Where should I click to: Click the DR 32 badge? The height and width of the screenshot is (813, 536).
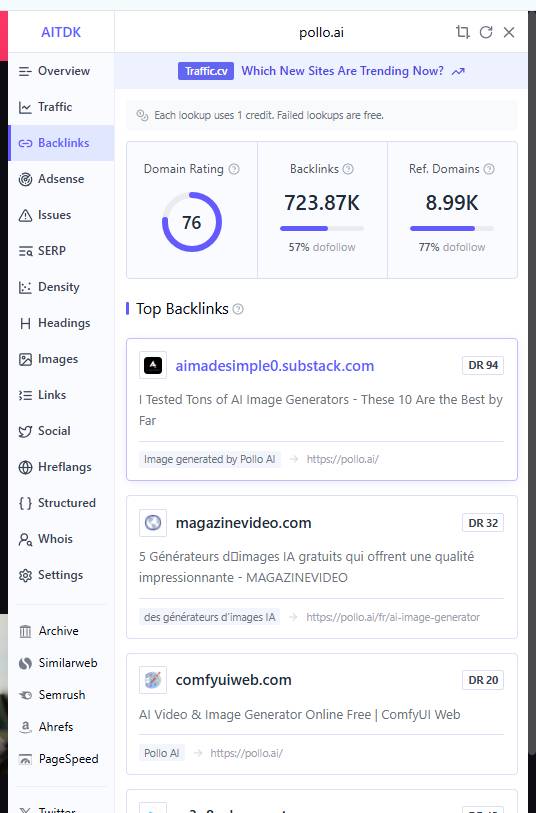(x=483, y=523)
